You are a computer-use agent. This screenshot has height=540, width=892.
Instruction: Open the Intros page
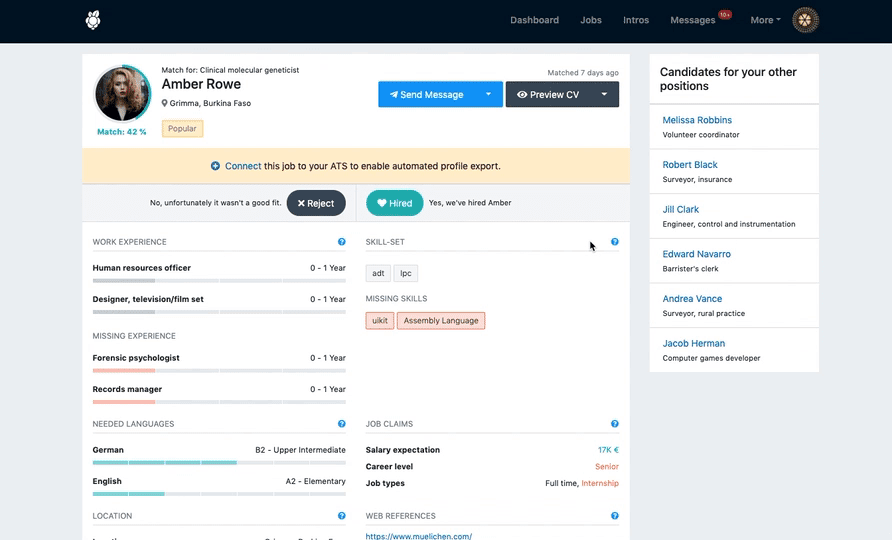636,20
